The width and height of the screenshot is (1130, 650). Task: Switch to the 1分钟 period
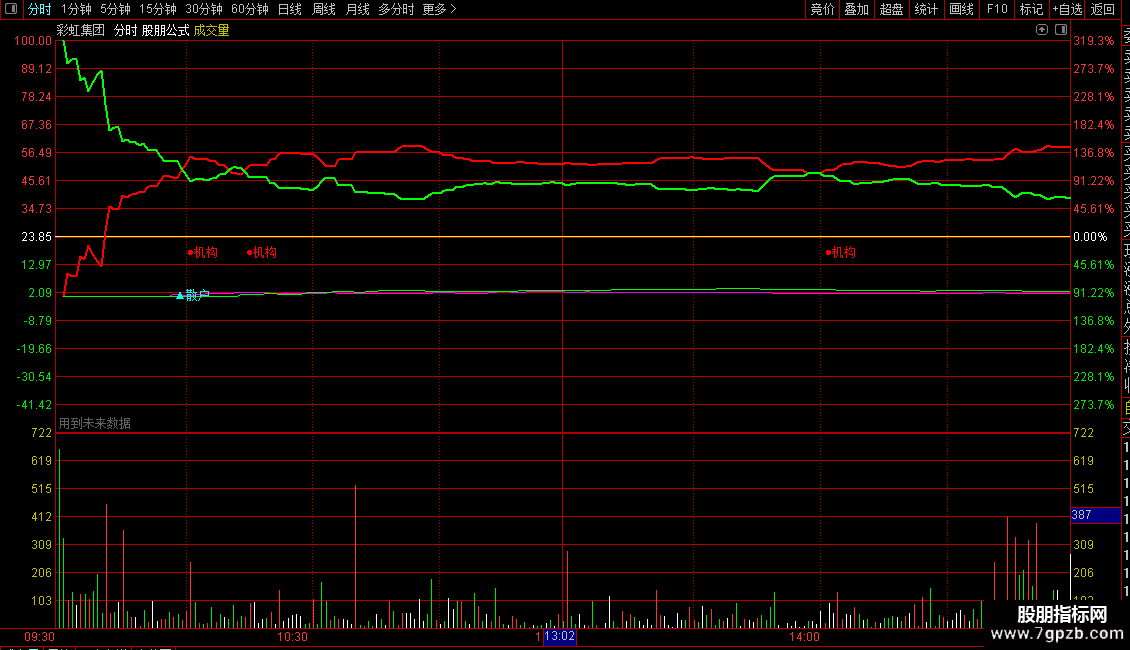point(76,9)
